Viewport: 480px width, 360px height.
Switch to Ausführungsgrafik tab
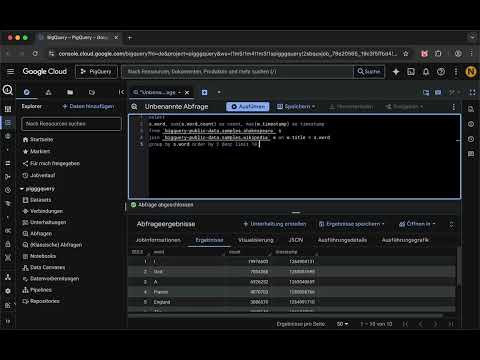click(405, 240)
